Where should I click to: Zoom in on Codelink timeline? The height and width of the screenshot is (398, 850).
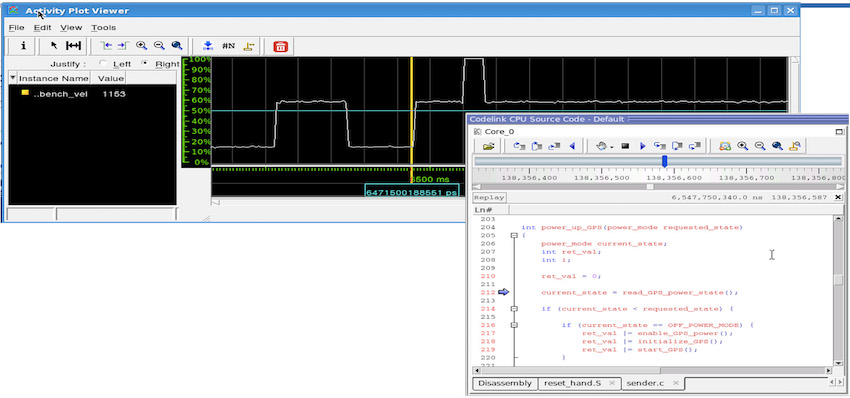point(743,146)
